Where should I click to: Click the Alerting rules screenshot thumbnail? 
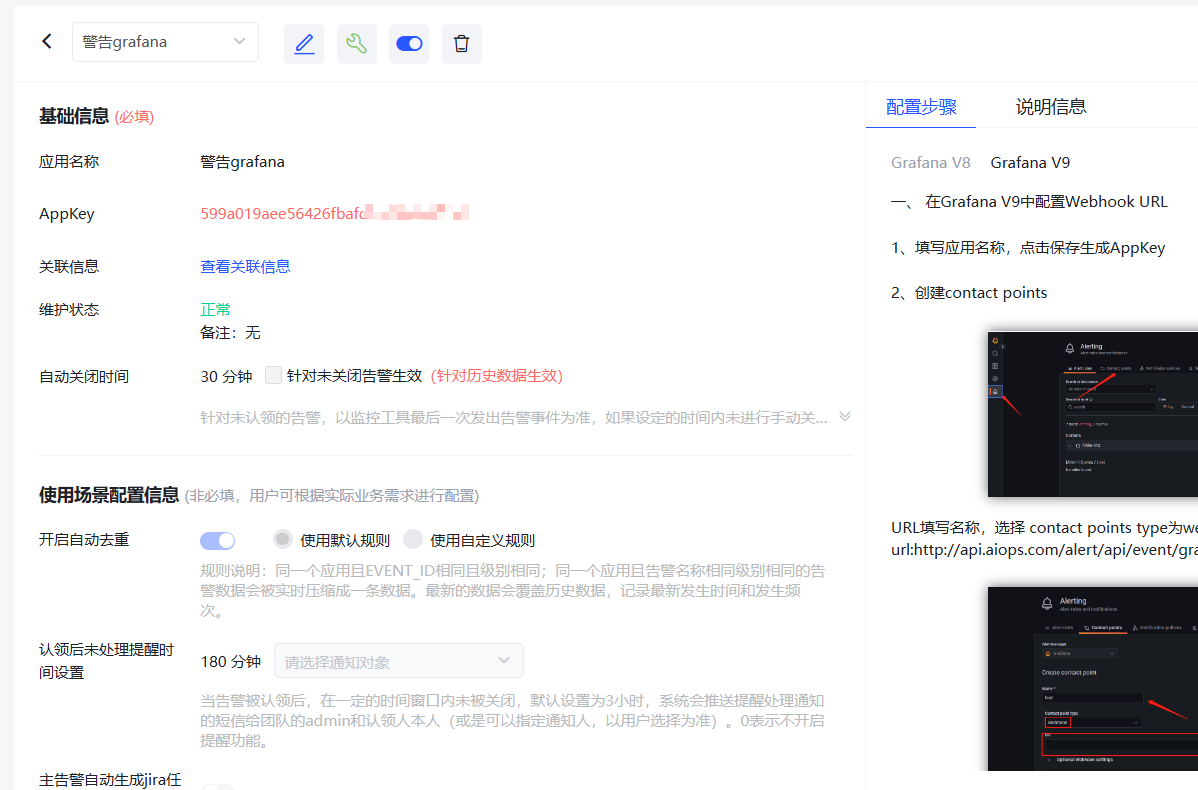click(1092, 414)
